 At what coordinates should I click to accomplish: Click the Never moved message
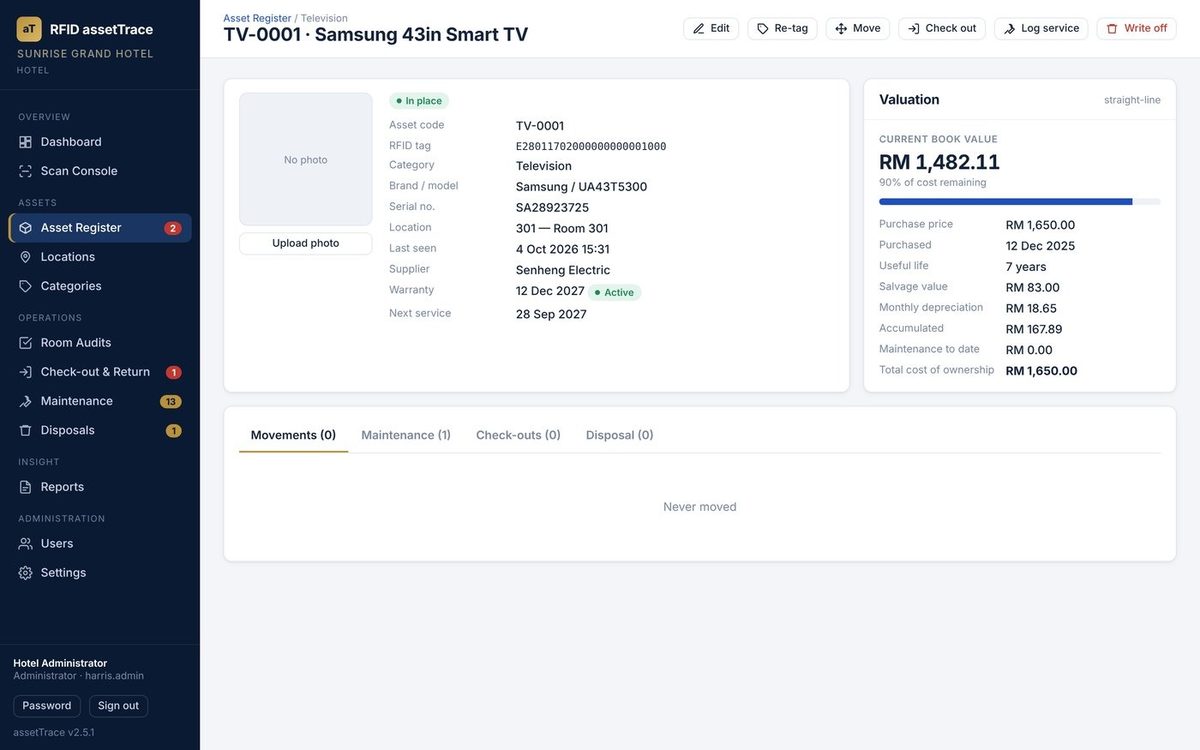[x=700, y=507]
